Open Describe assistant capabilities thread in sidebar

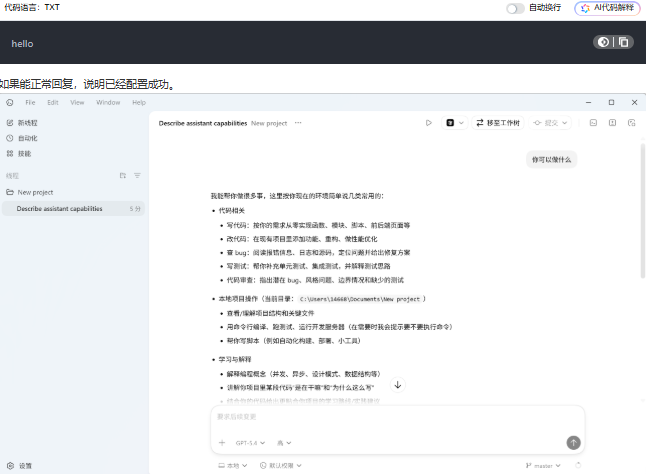(73, 209)
